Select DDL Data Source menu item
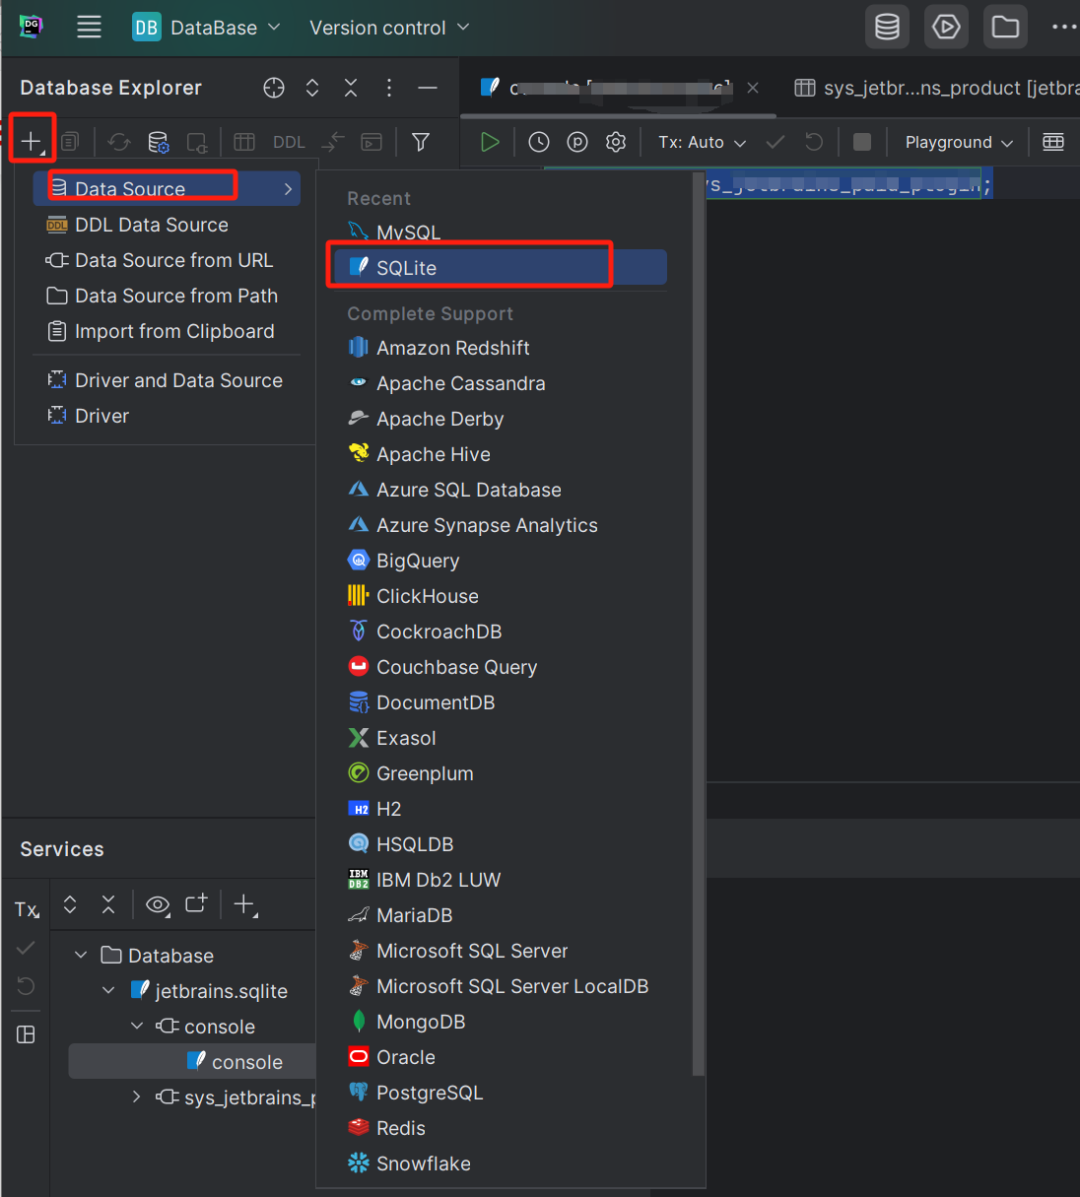The width and height of the screenshot is (1080, 1197). pyautogui.click(x=166, y=224)
